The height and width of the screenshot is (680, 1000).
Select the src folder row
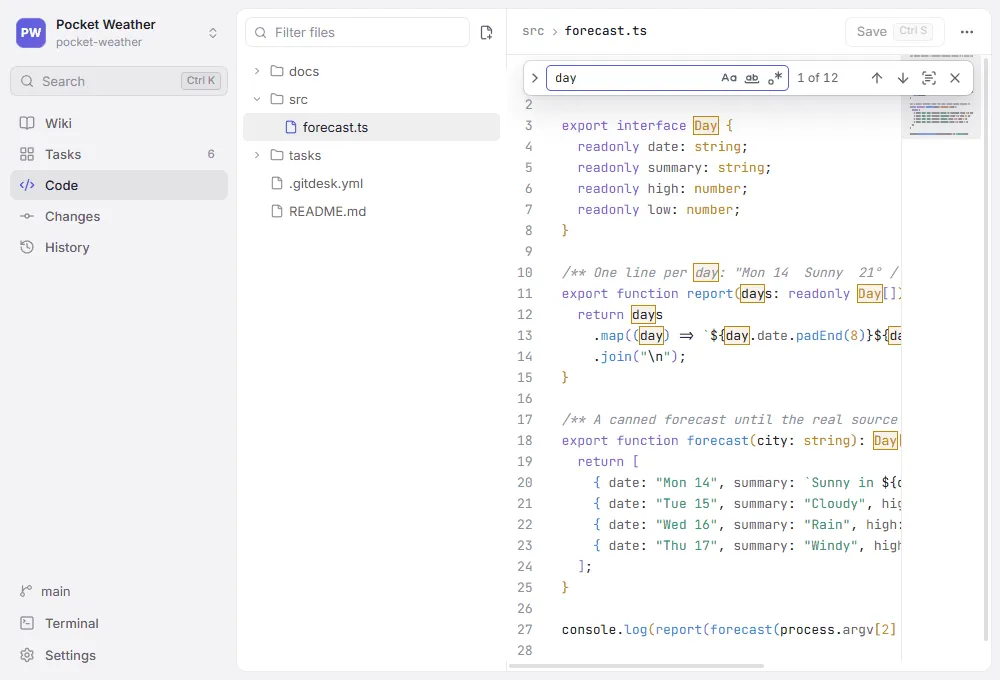(x=371, y=99)
